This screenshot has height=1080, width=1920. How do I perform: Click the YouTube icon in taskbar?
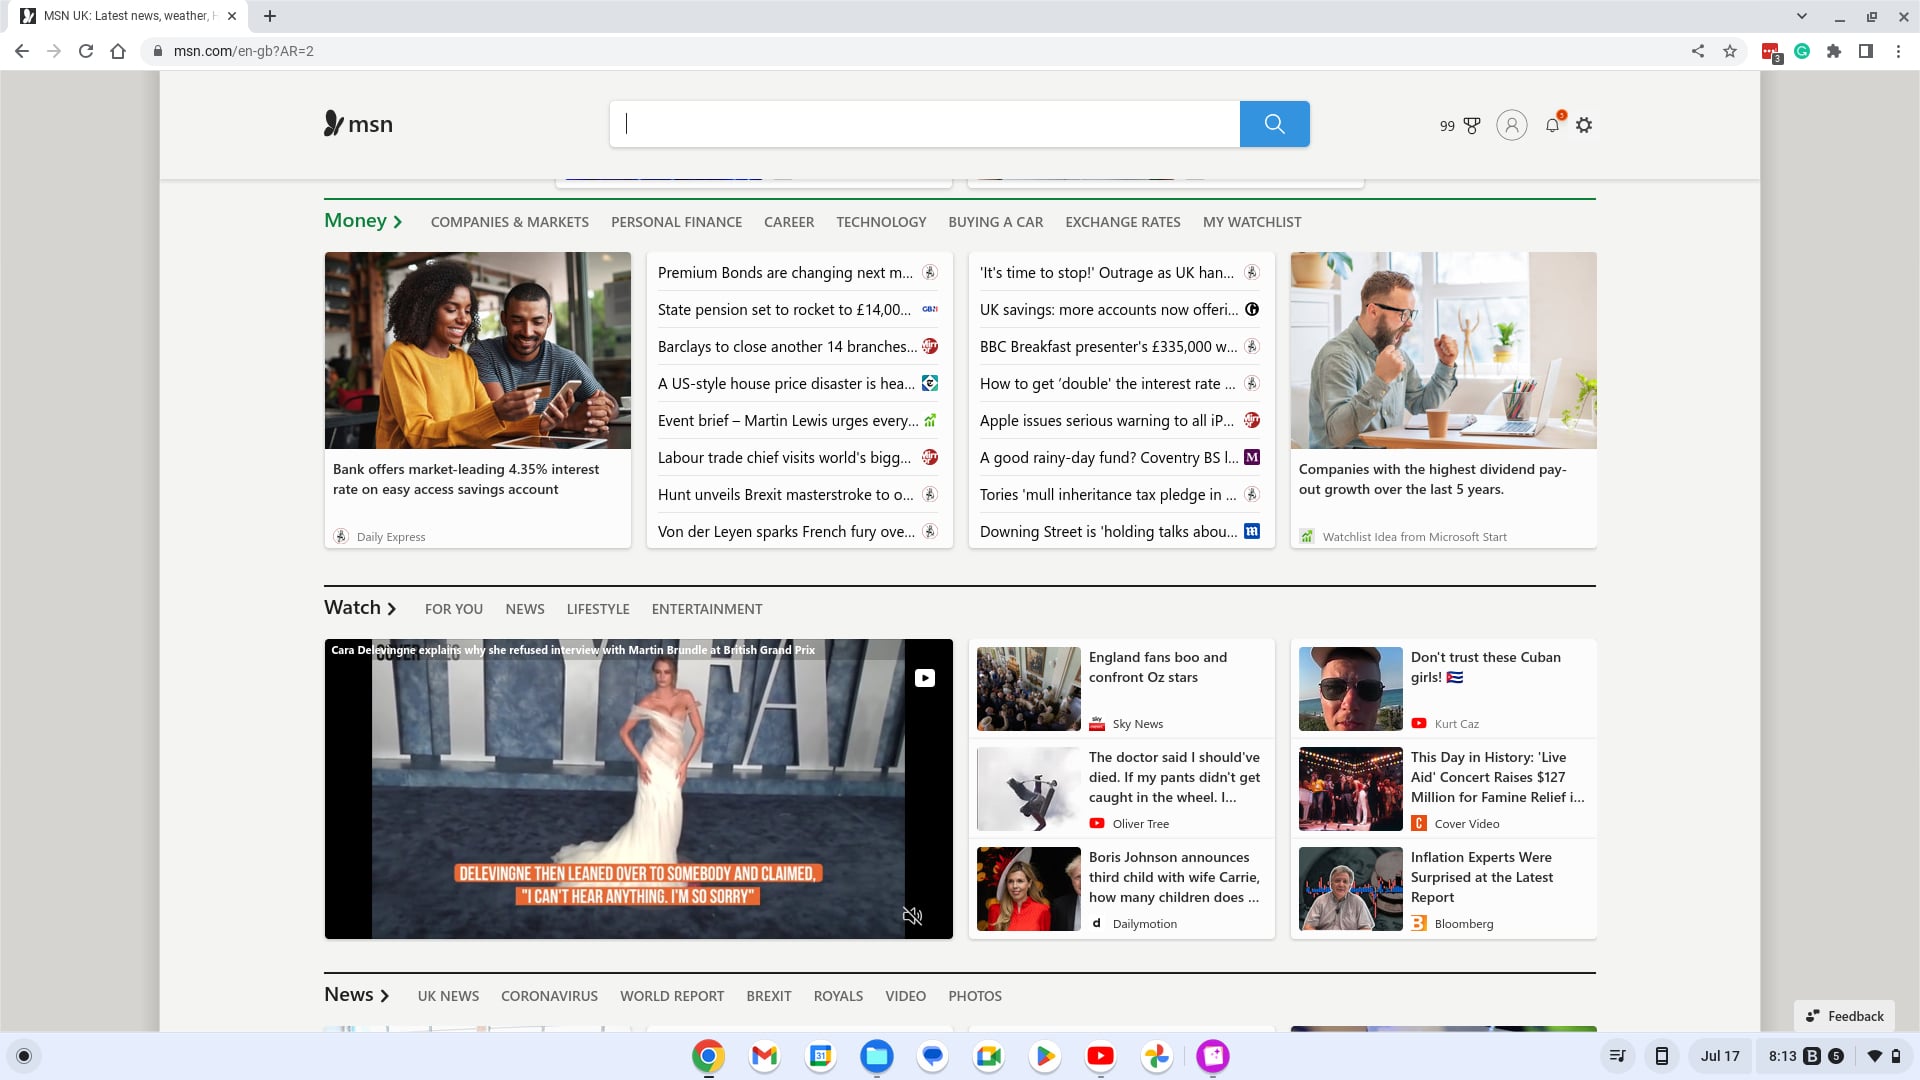pos(1101,1055)
